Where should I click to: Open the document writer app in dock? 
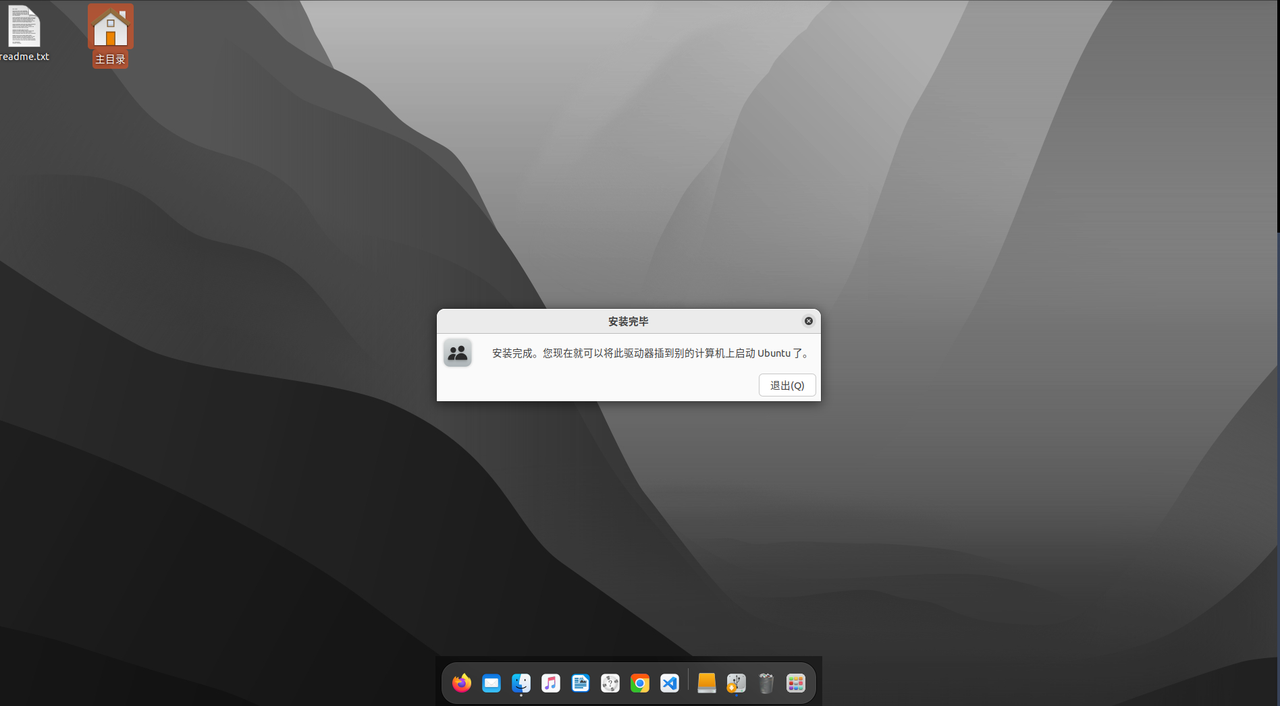click(x=580, y=683)
